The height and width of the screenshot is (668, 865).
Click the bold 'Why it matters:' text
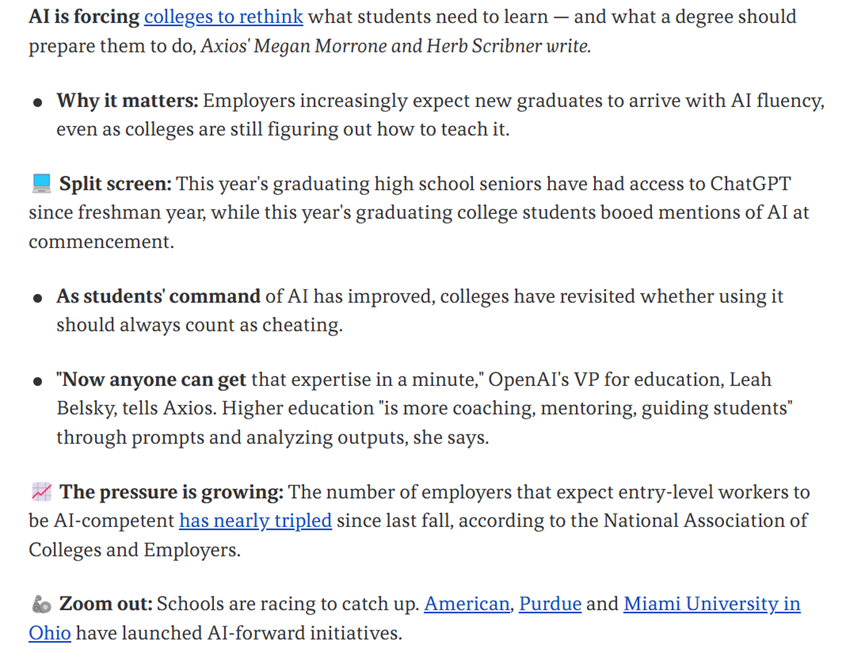127,101
